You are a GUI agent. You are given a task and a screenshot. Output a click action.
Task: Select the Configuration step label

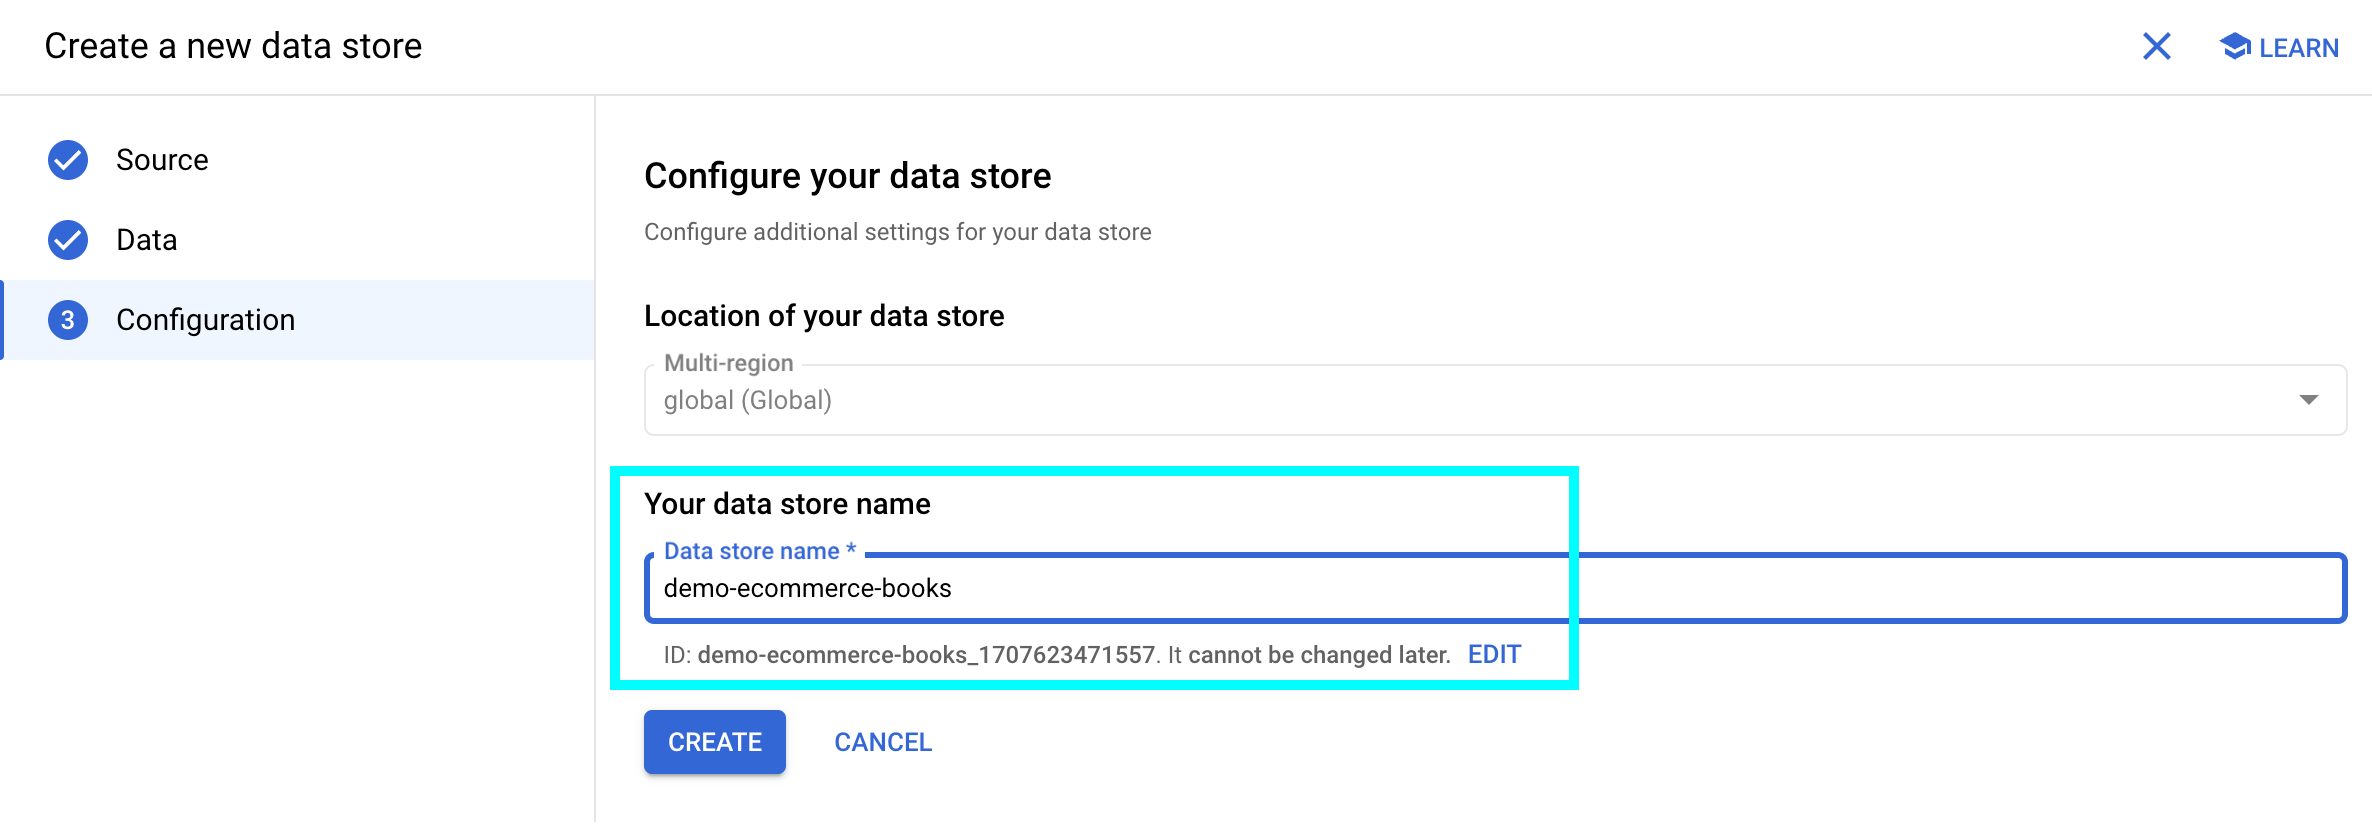[205, 320]
